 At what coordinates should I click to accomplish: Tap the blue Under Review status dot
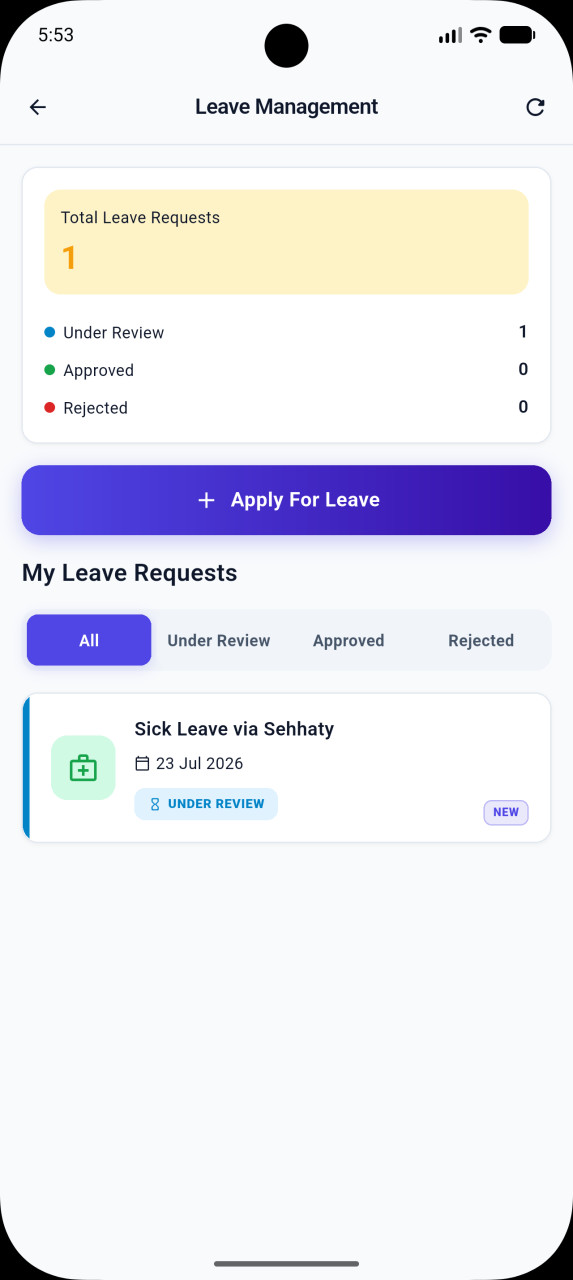[50, 332]
